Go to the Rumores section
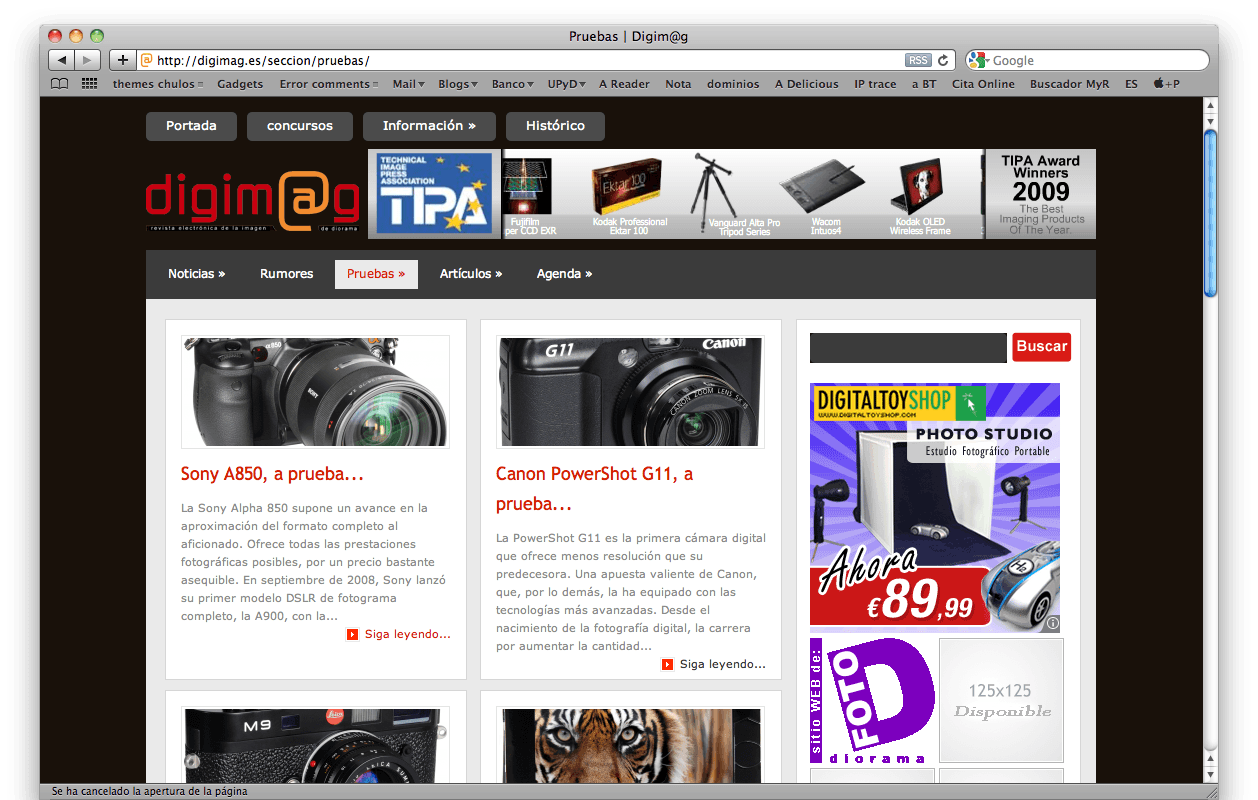Screen dimensions: 1258x800 coord(286,274)
